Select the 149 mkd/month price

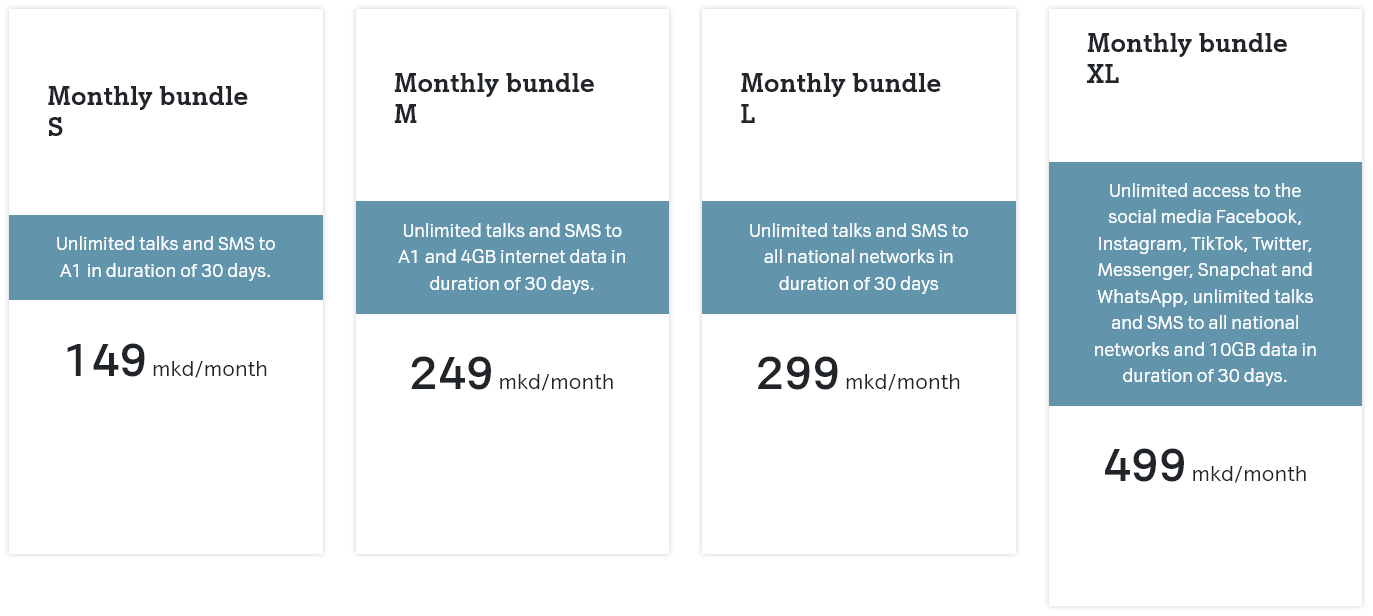[166, 361]
